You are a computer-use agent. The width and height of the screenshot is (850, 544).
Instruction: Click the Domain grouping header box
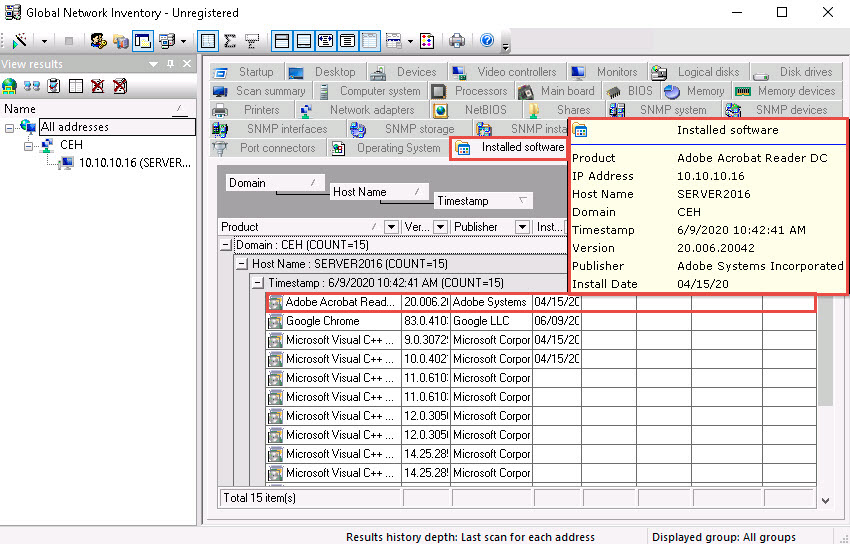tap(275, 183)
